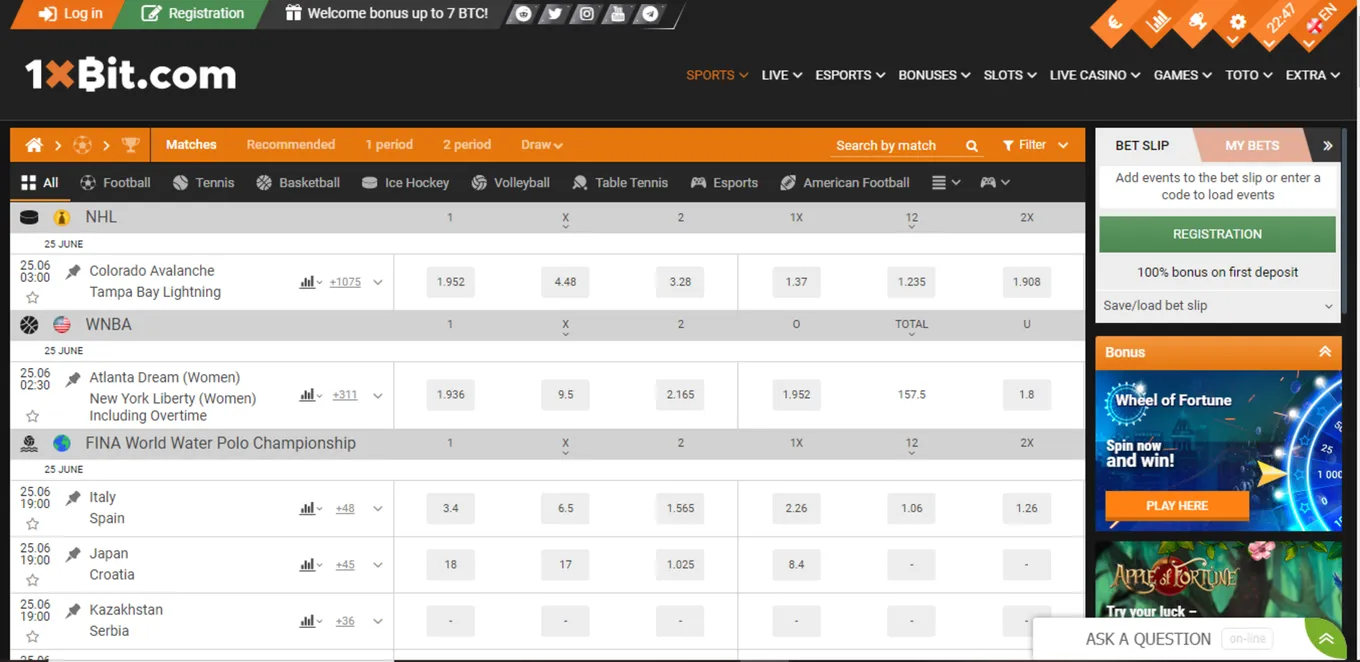
Task: Open the Telegram social link icon
Action: [650, 14]
